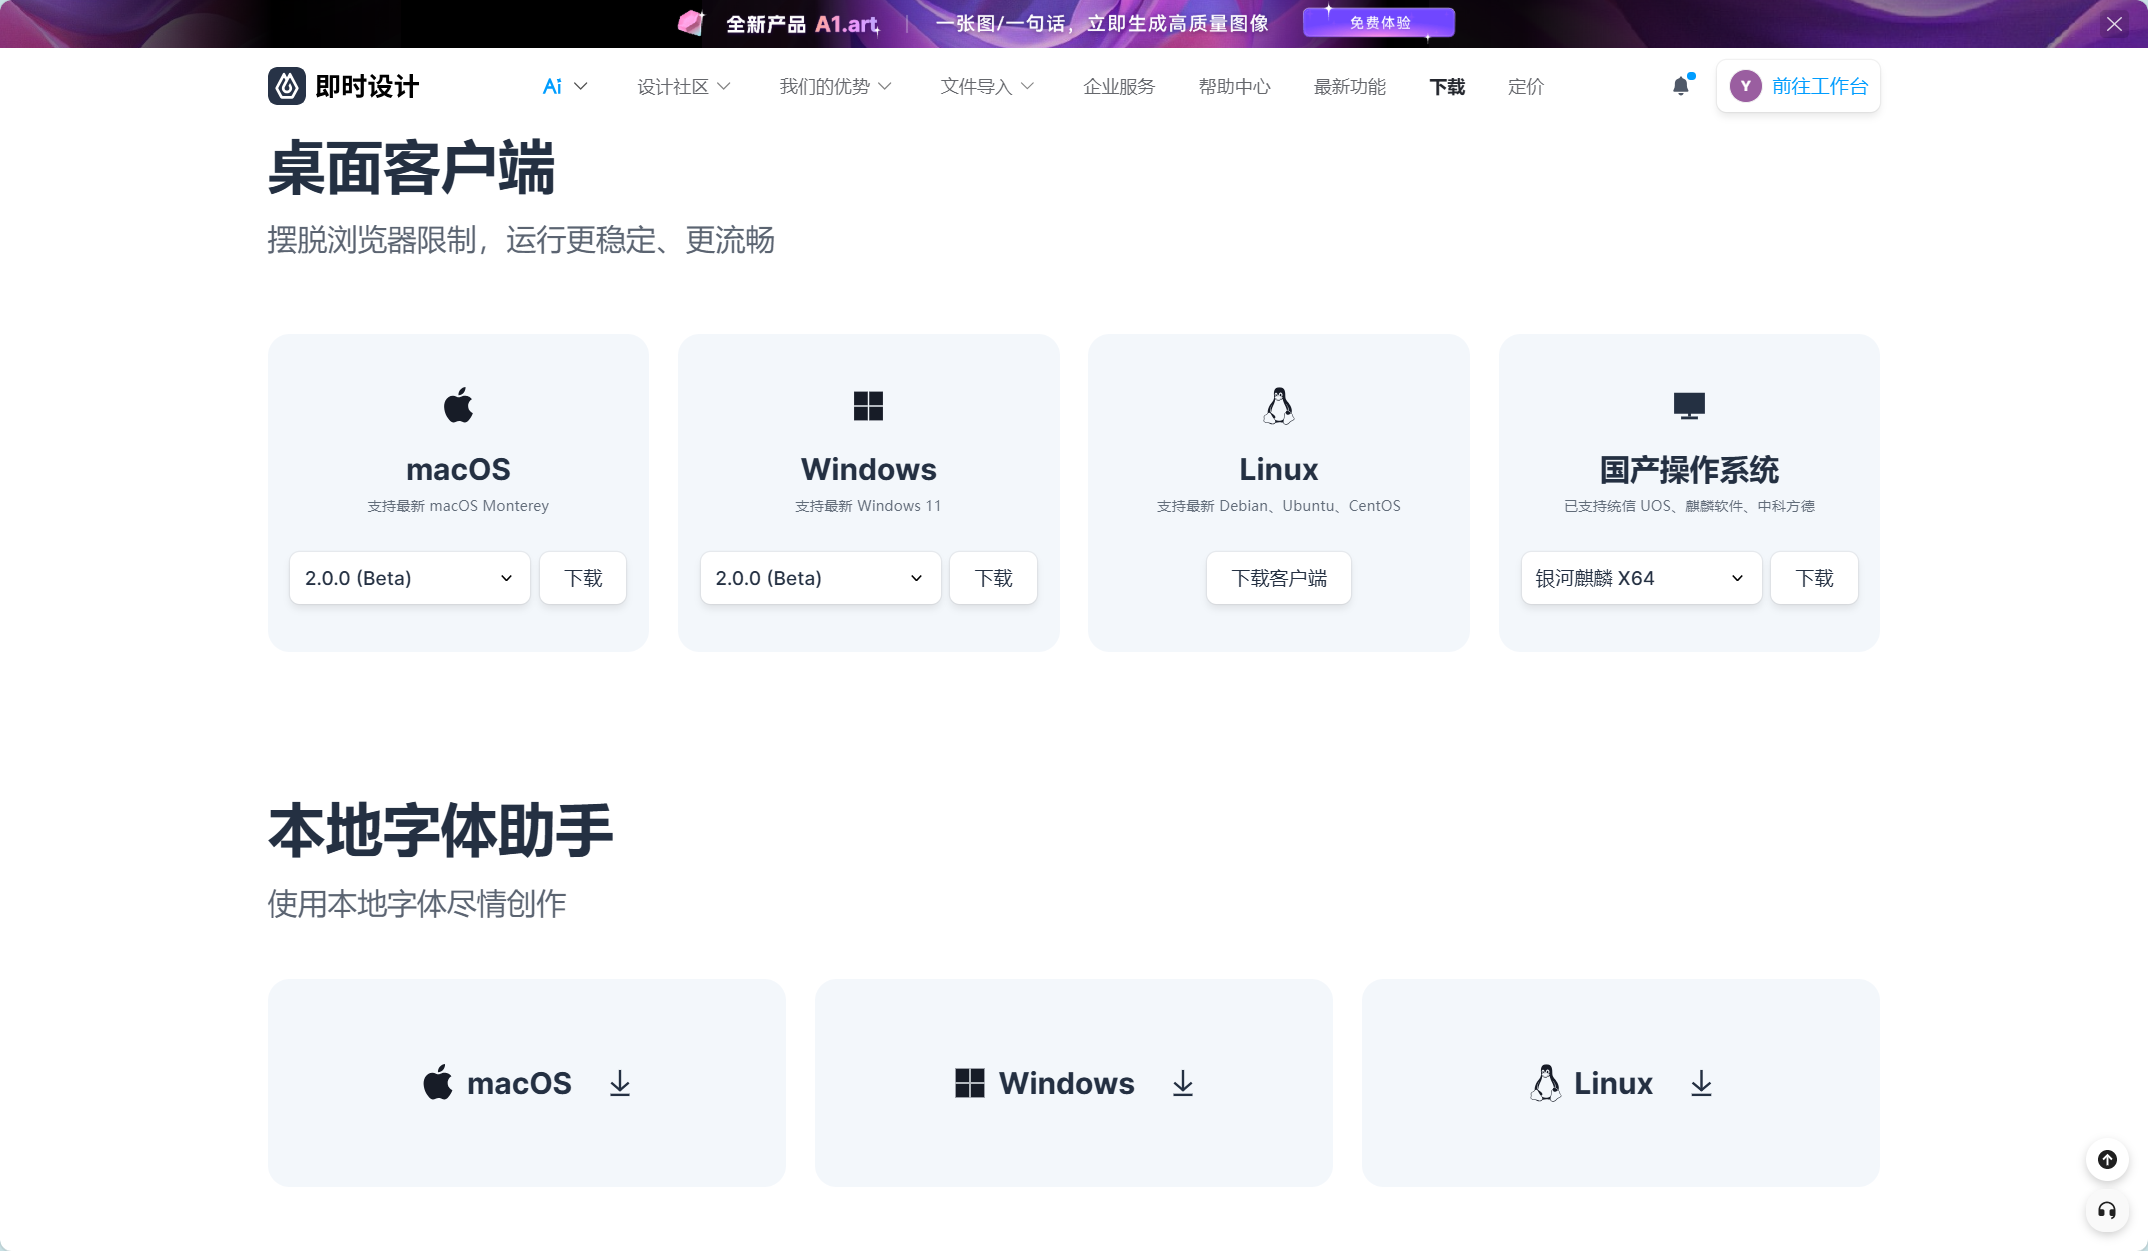Click the Windows logo in font helper card
This screenshot has width=2148, height=1251.
(969, 1083)
